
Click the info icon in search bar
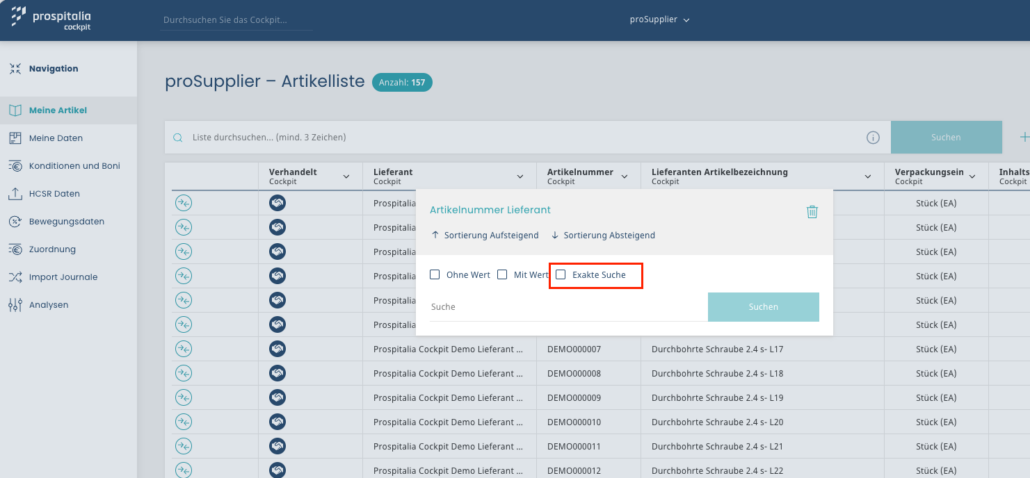coord(873,138)
